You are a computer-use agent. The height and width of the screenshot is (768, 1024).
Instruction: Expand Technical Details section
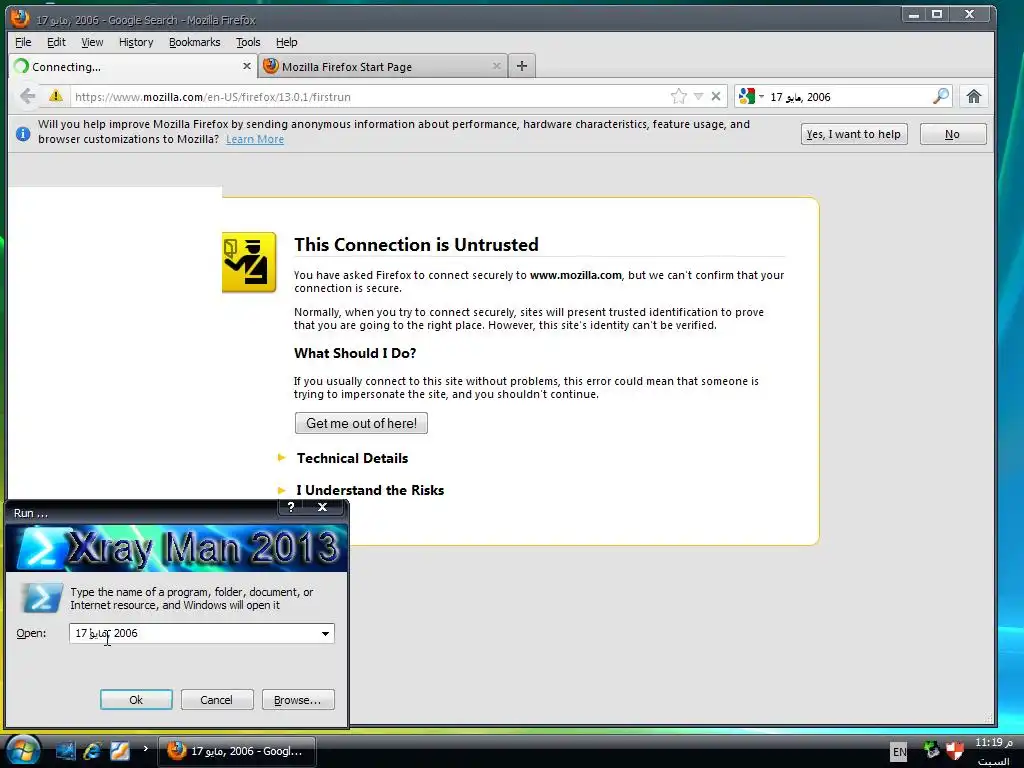point(352,458)
